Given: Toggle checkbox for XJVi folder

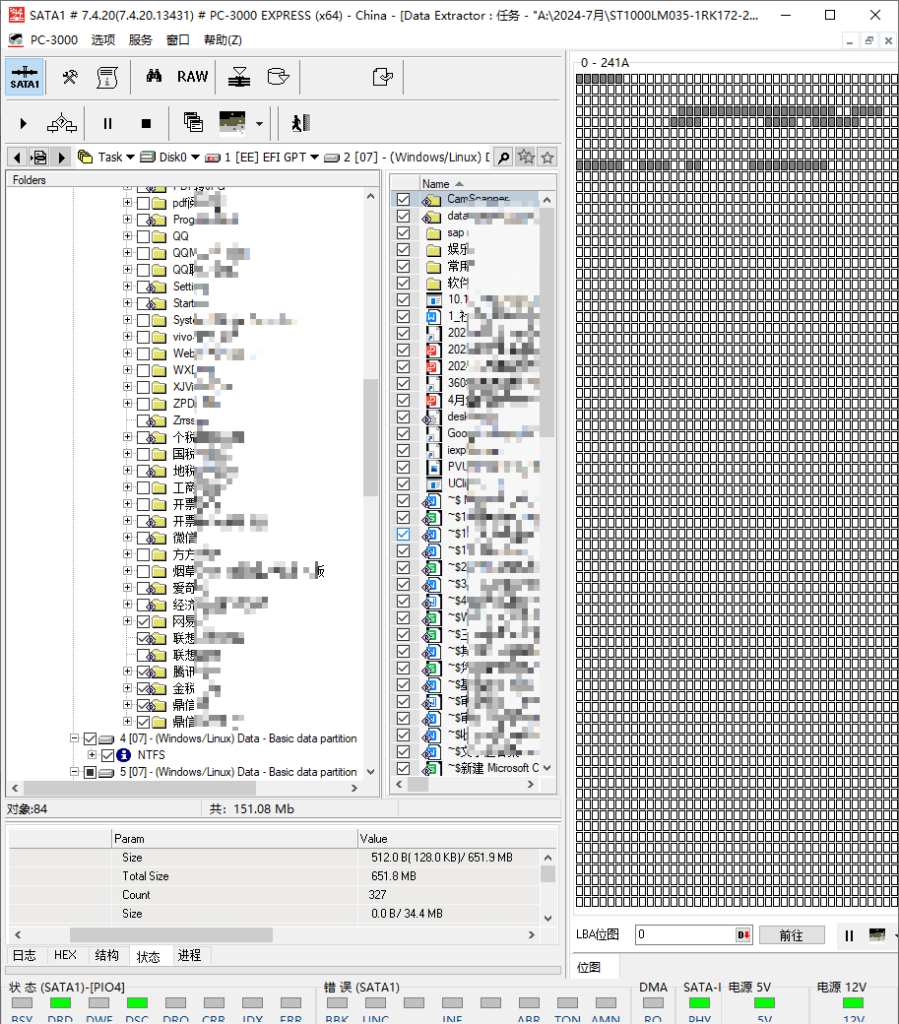Looking at the screenshot, I should pos(143,387).
